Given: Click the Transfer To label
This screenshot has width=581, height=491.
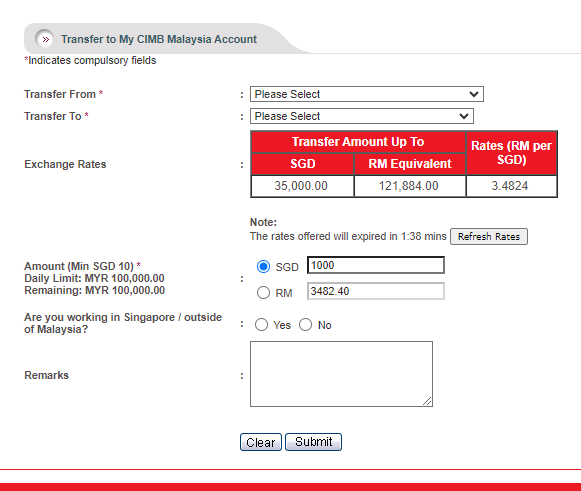Looking at the screenshot, I should pyautogui.click(x=56, y=116).
